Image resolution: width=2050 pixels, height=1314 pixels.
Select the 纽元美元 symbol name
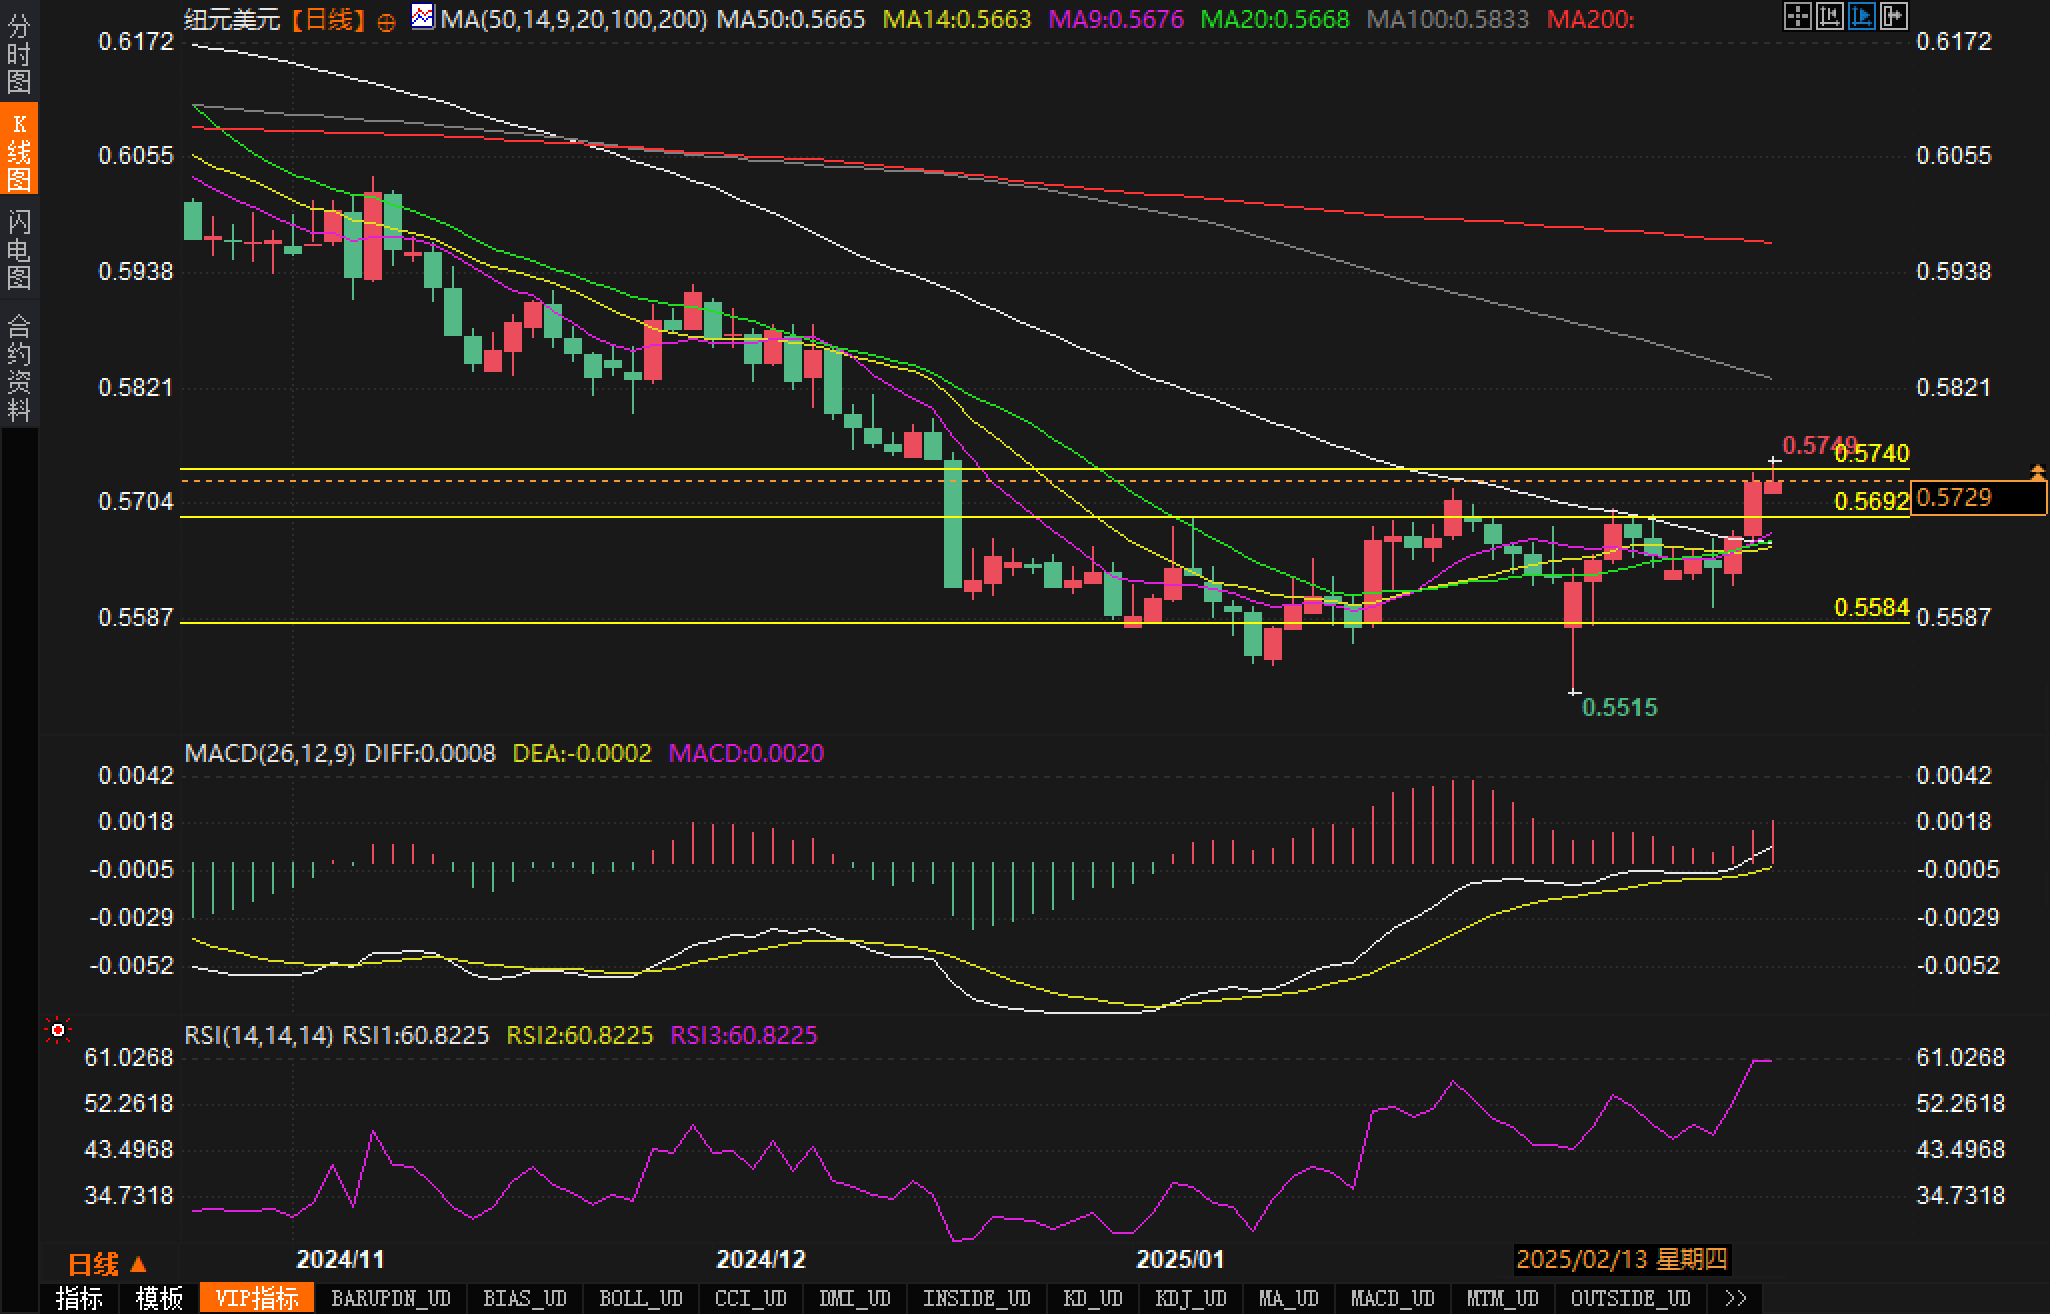pyautogui.click(x=233, y=19)
